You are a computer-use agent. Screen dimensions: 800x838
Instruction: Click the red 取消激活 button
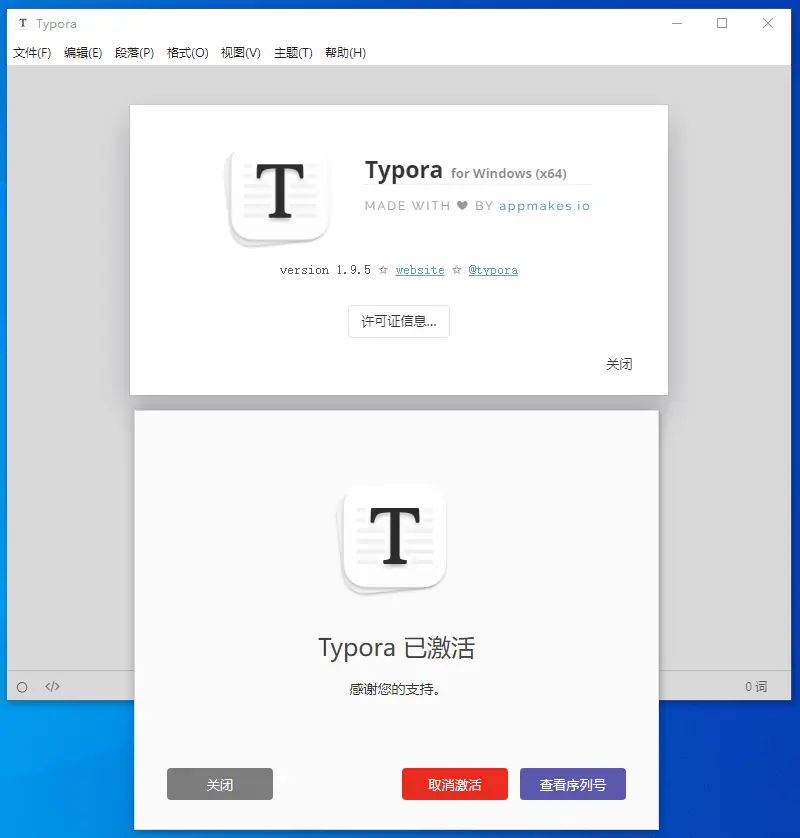(454, 785)
